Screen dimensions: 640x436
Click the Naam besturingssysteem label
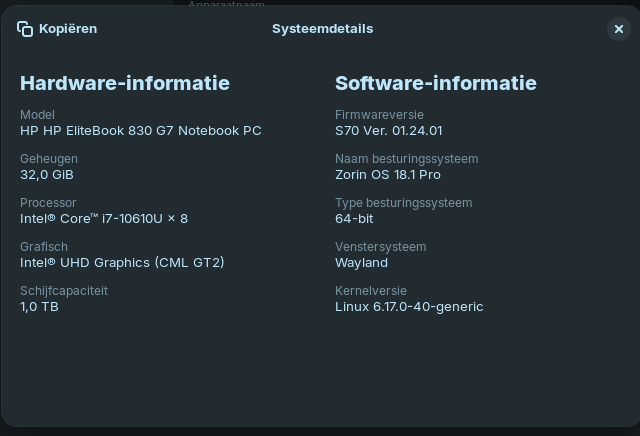click(x=407, y=159)
